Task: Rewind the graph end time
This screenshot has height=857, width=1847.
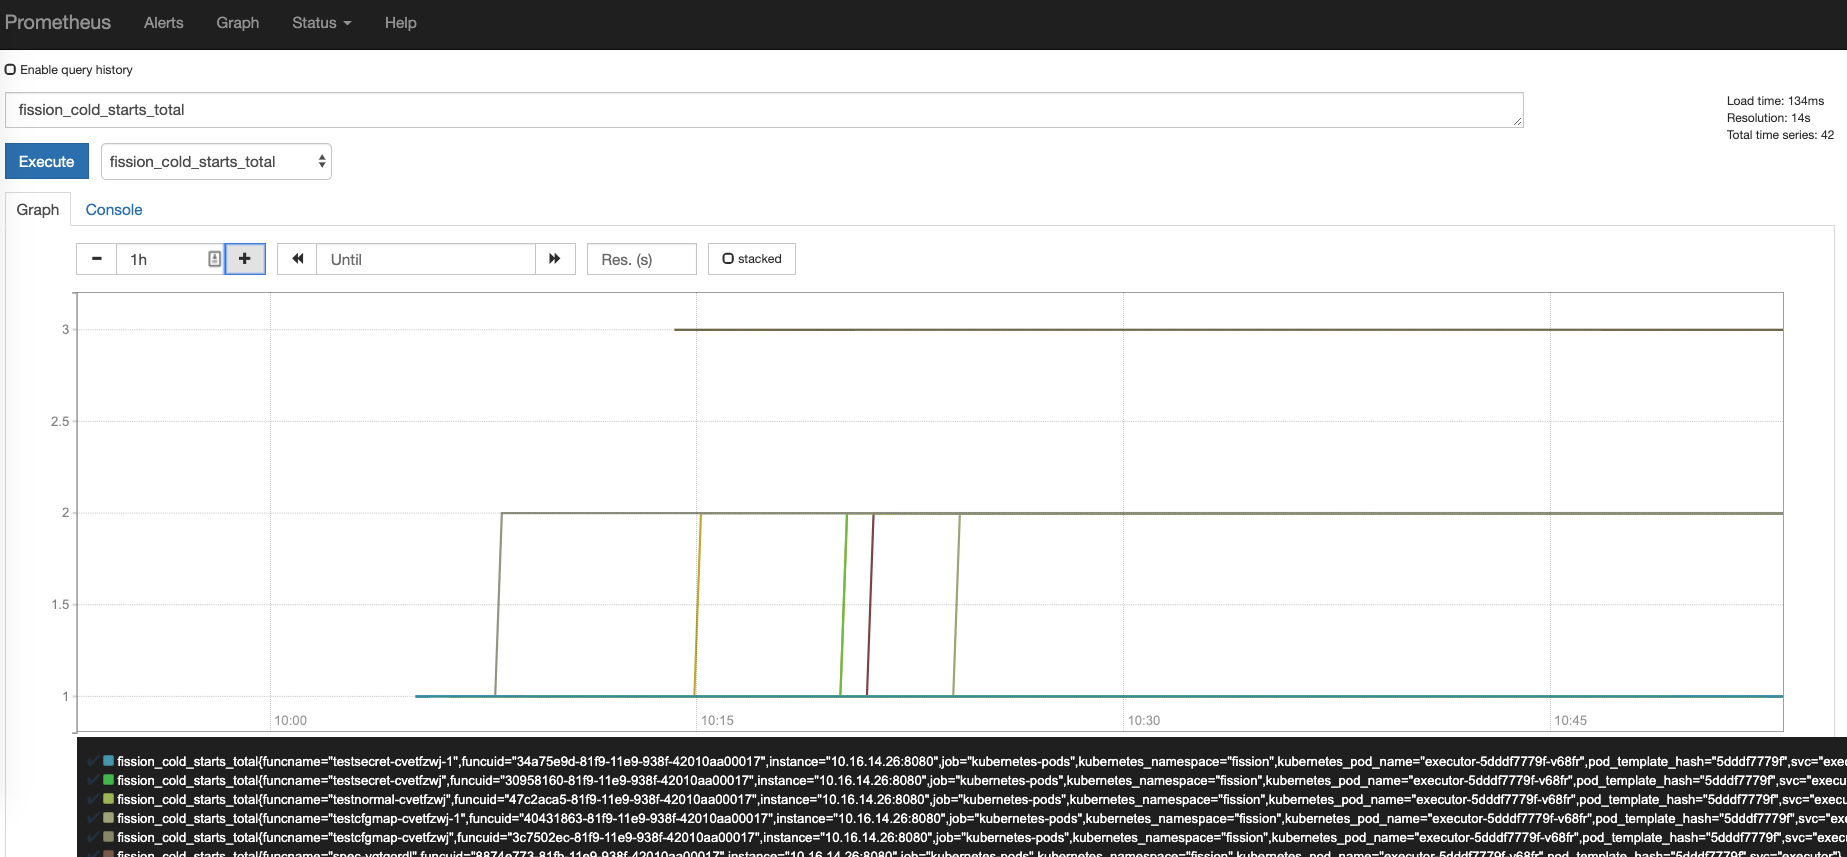Action: tap(297, 259)
